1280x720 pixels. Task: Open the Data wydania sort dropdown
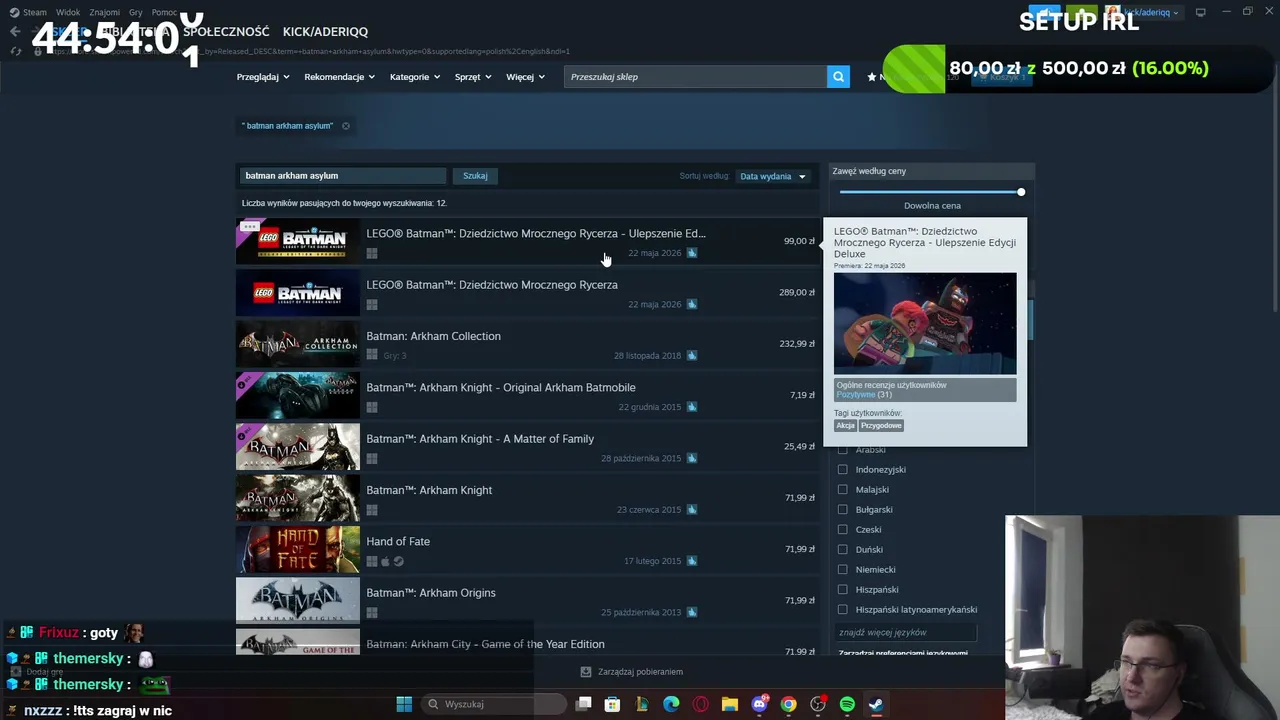pos(773,176)
